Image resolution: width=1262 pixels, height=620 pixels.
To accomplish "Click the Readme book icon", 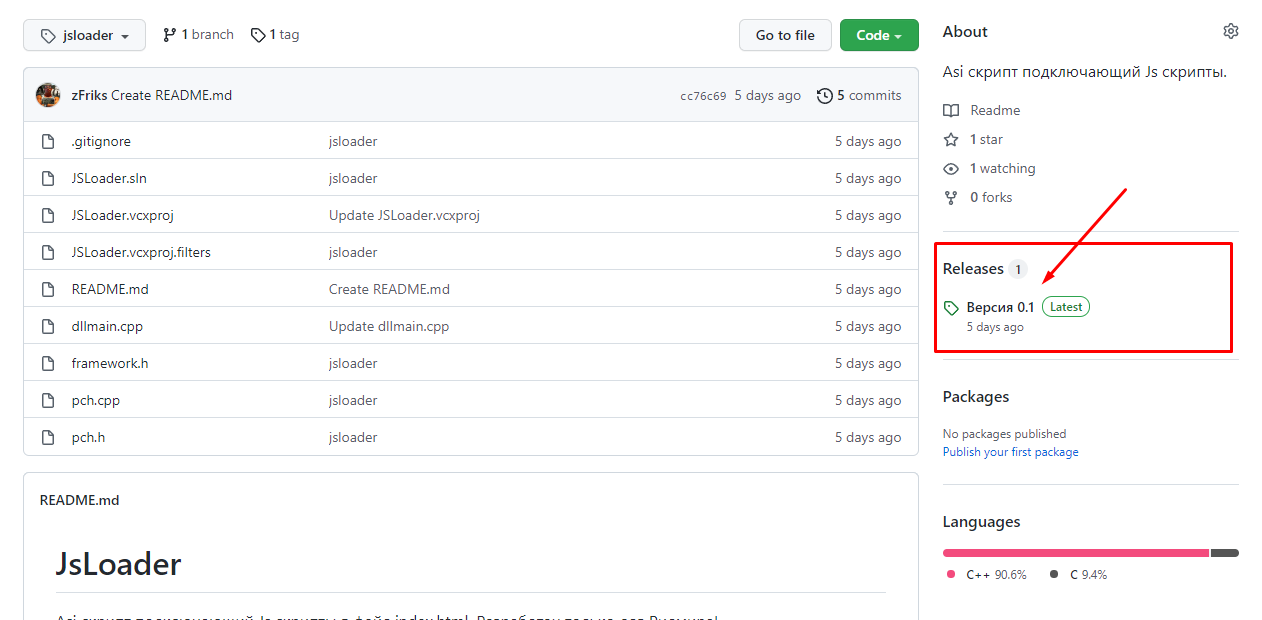I will coord(951,110).
